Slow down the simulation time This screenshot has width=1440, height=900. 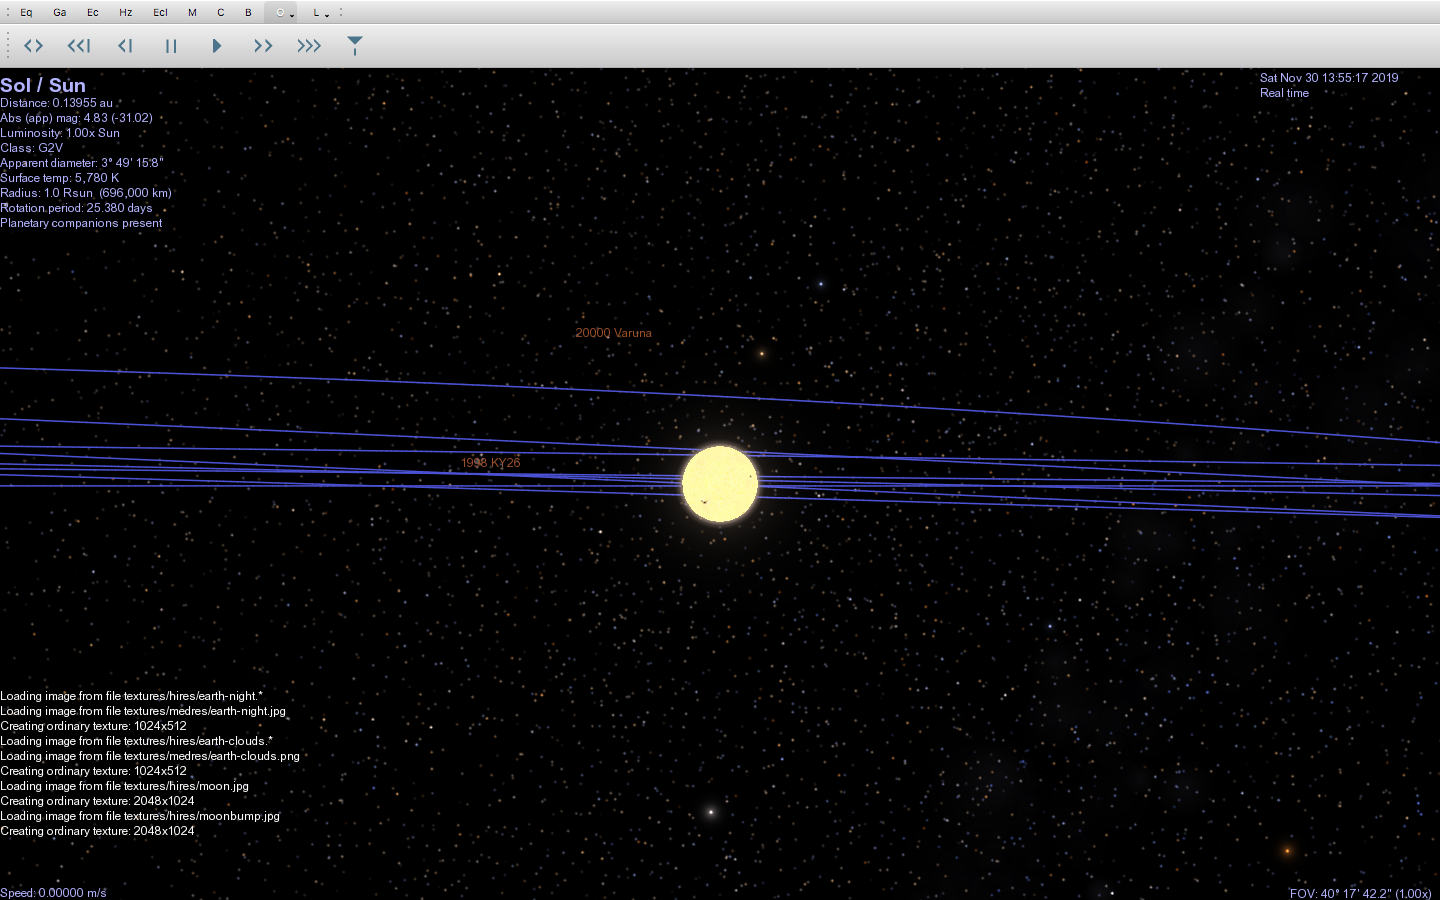tap(125, 45)
